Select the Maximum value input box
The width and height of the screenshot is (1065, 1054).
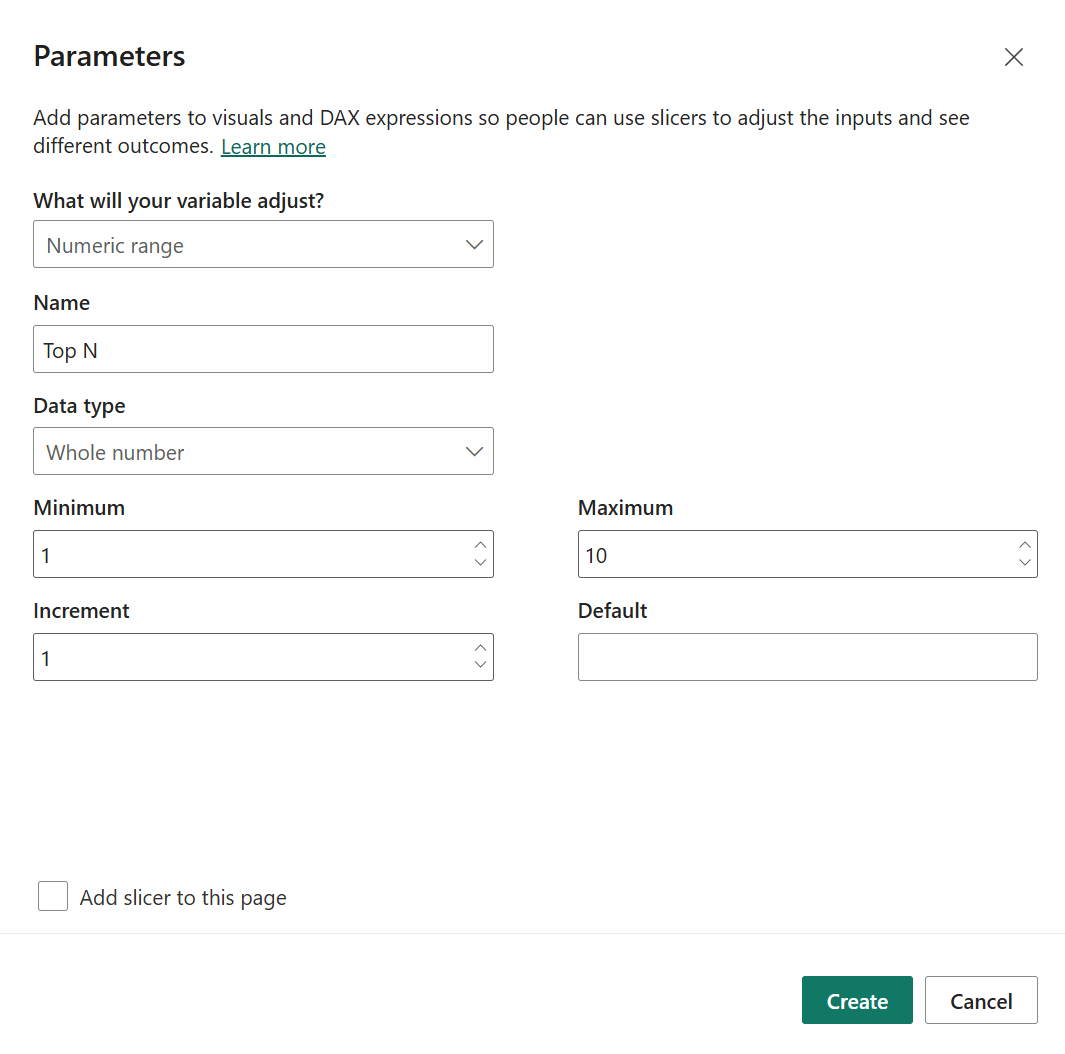[795, 554]
